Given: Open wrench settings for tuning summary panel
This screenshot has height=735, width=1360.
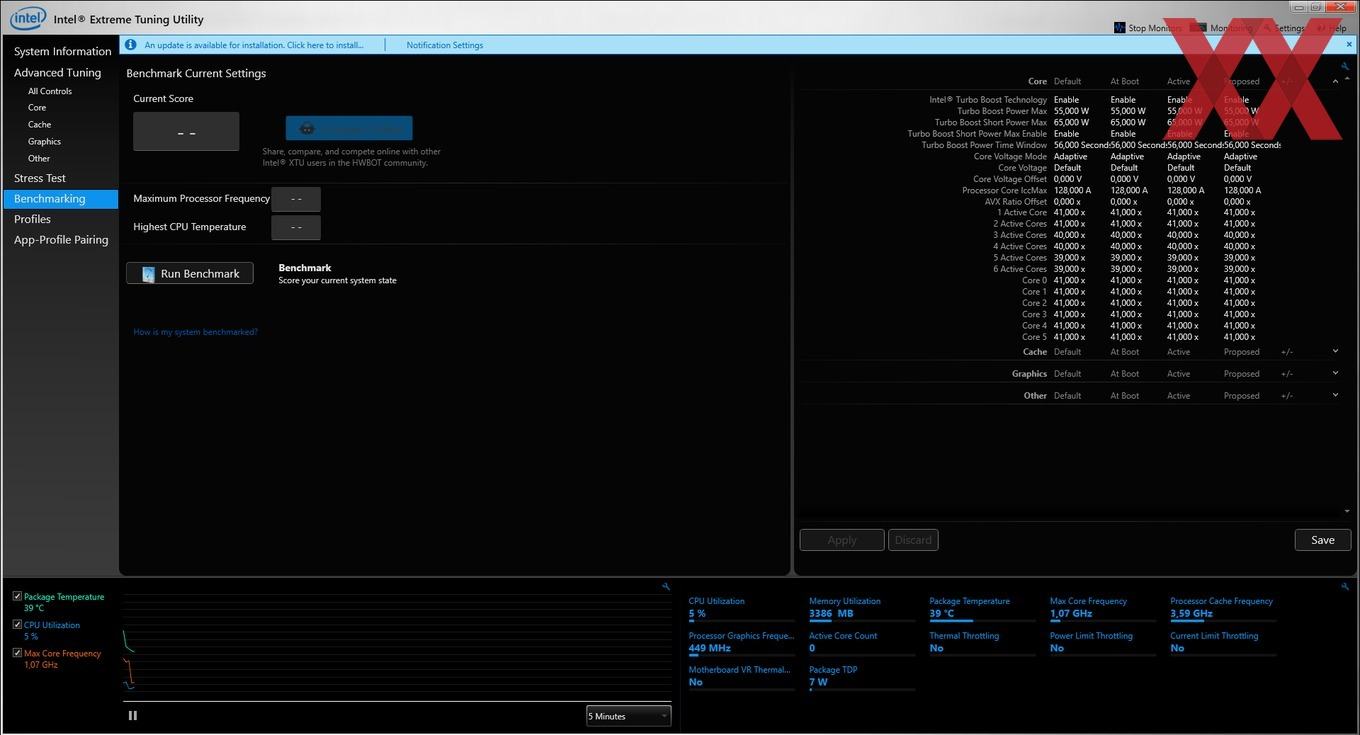Looking at the screenshot, I should click(1345, 66).
